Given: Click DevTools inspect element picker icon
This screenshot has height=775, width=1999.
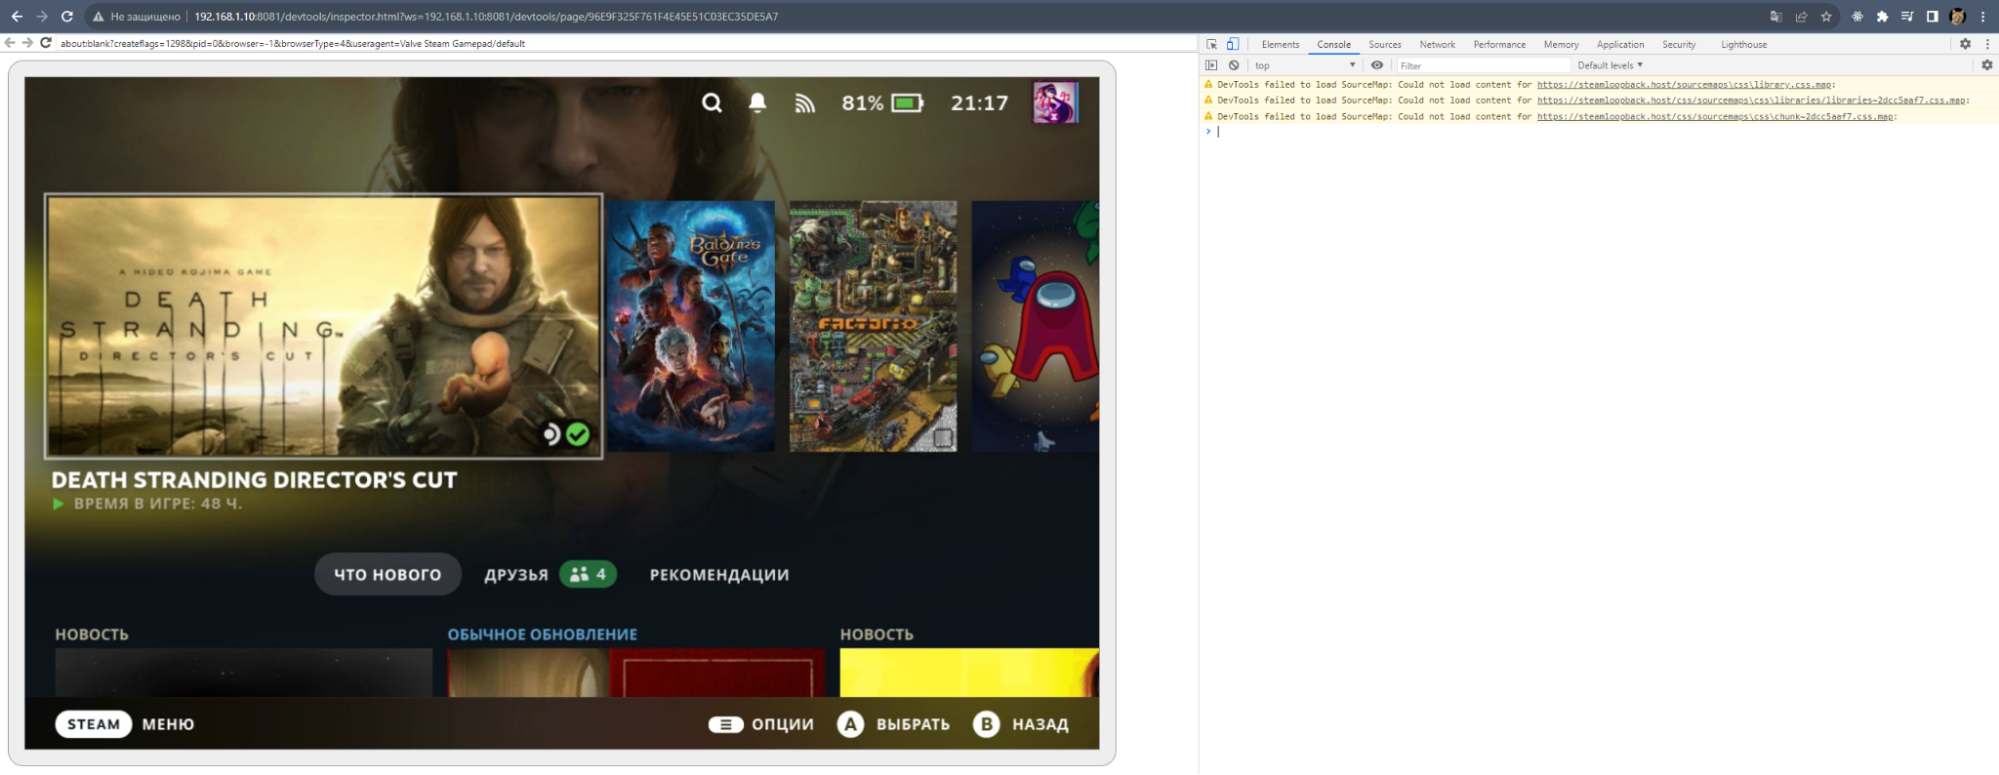Looking at the screenshot, I should 1212,44.
